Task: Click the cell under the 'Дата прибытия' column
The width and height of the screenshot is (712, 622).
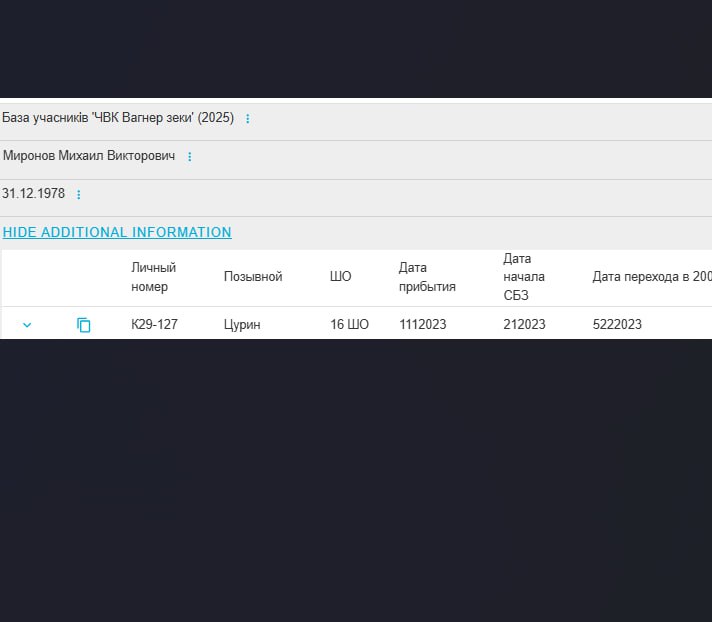Action: click(422, 325)
